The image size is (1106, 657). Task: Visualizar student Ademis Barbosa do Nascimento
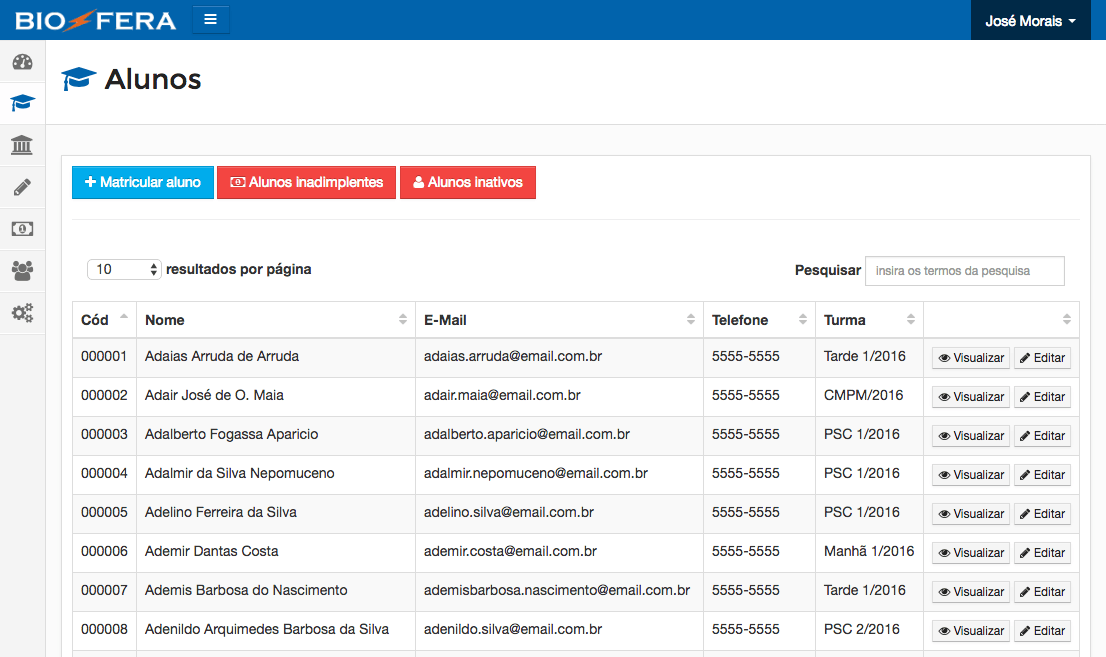point(971,591)
